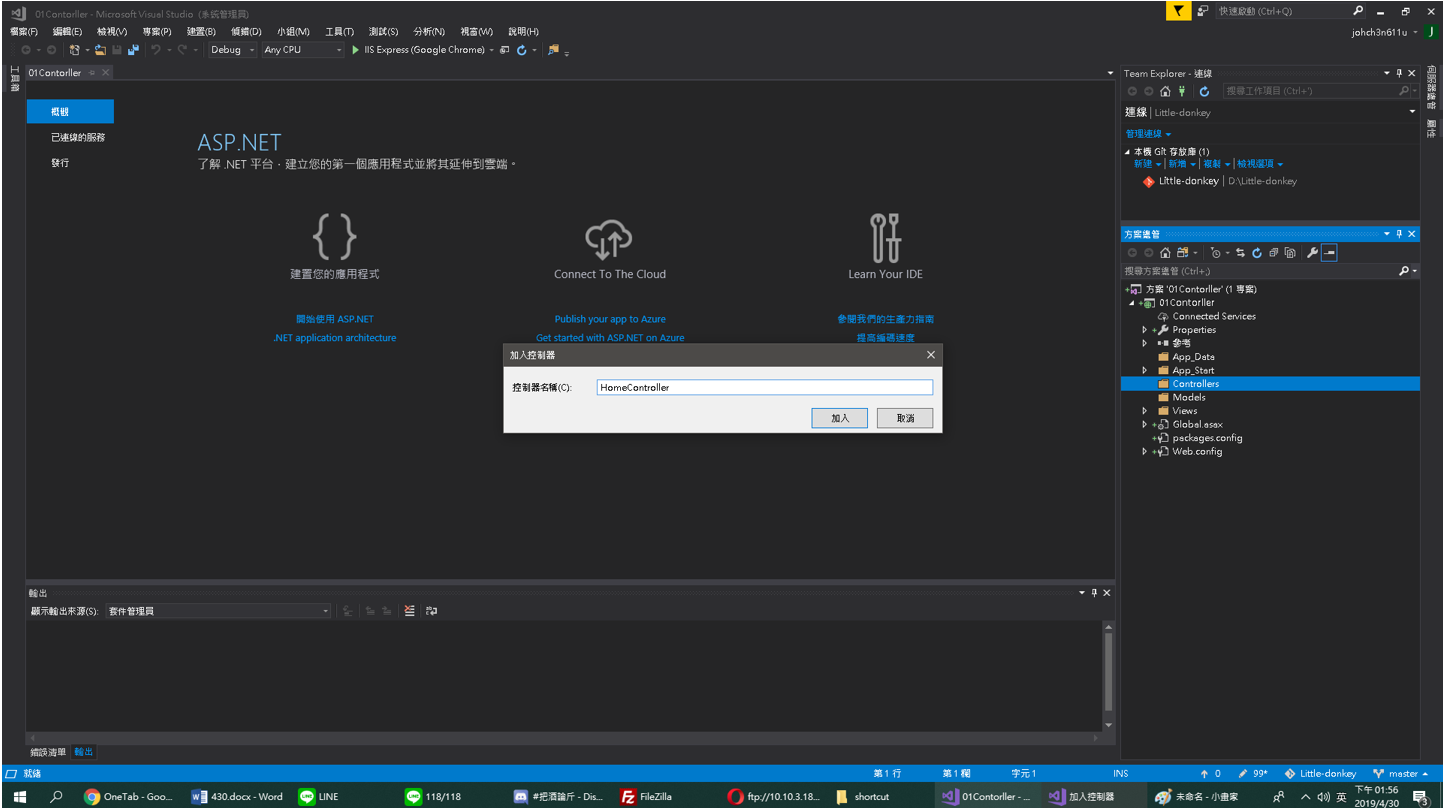1443x808 pixels.
Task: Click Solution Explorer refresh icon
Action: click(x=1257, y=253)
